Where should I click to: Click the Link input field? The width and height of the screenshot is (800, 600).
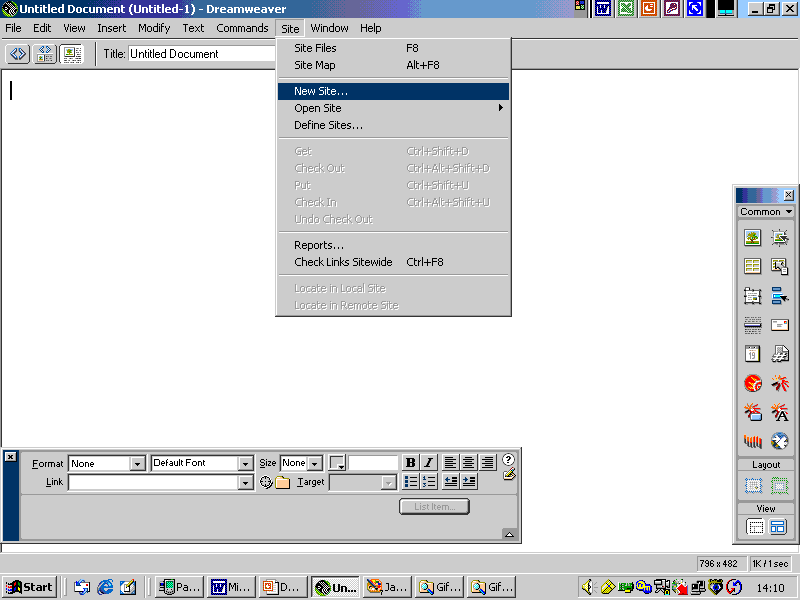point(154,483)
